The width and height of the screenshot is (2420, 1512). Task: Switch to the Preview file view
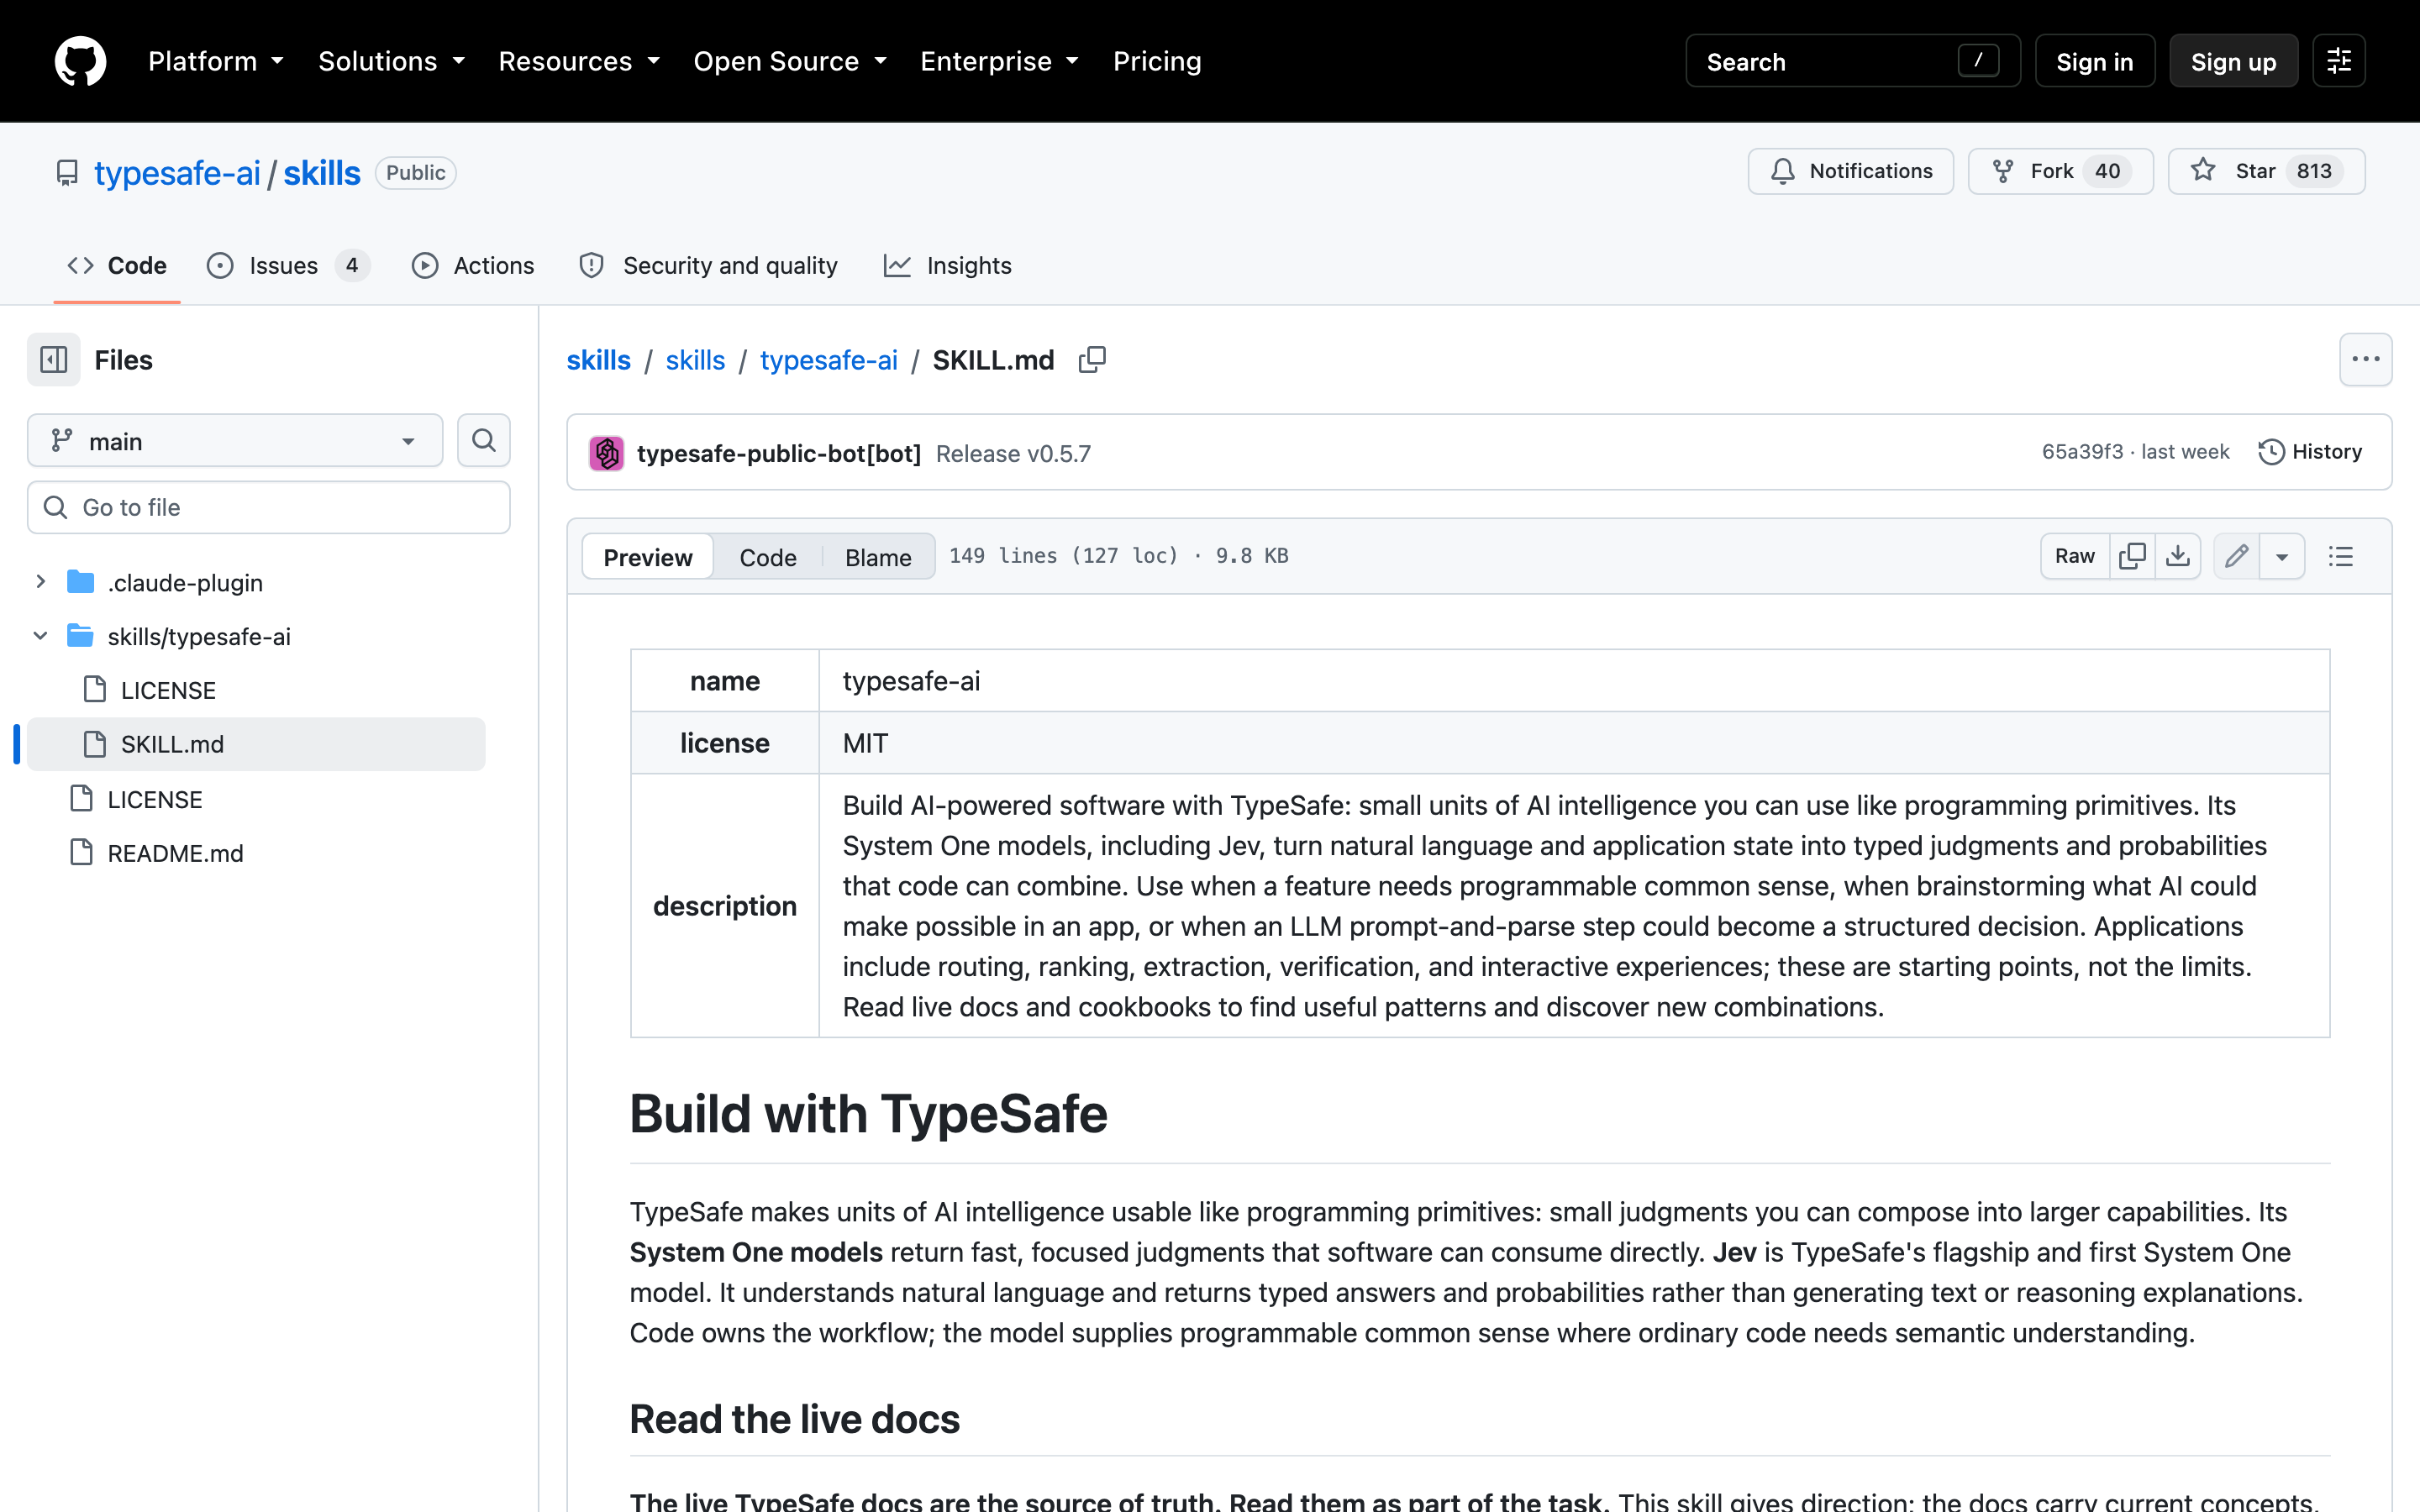[648, 557]
